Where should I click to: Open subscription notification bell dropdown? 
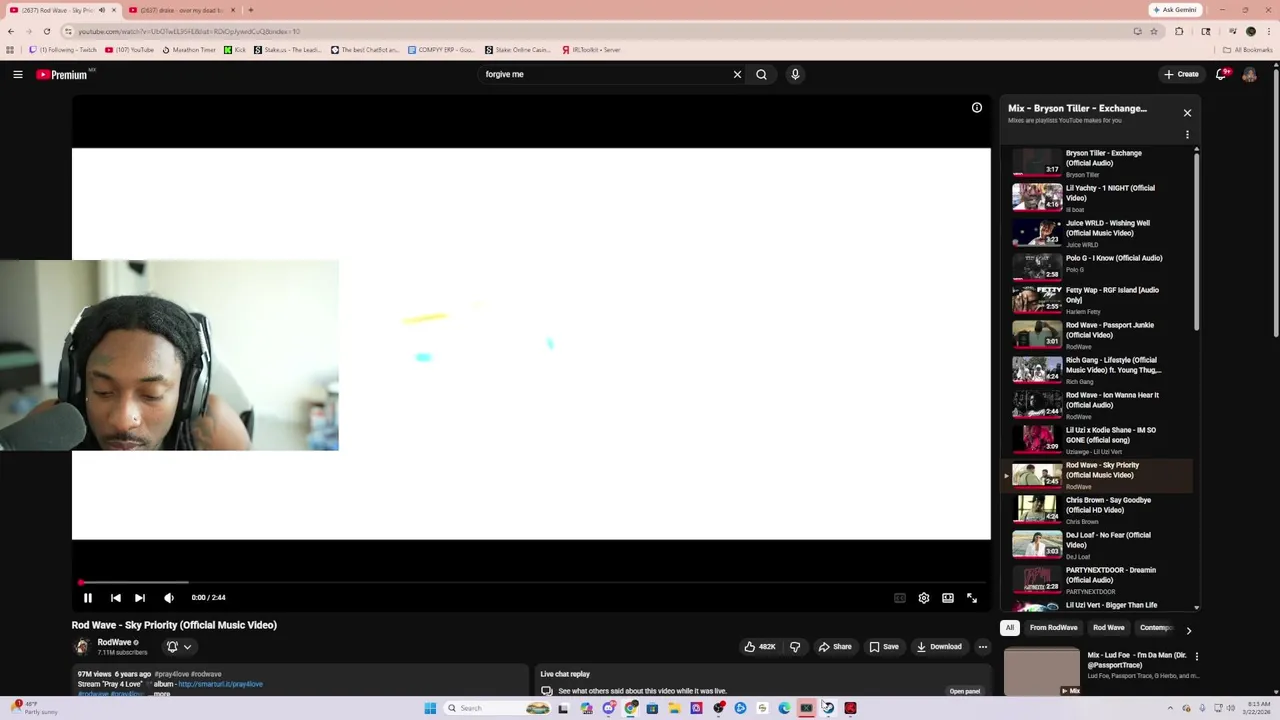[179, 647]
